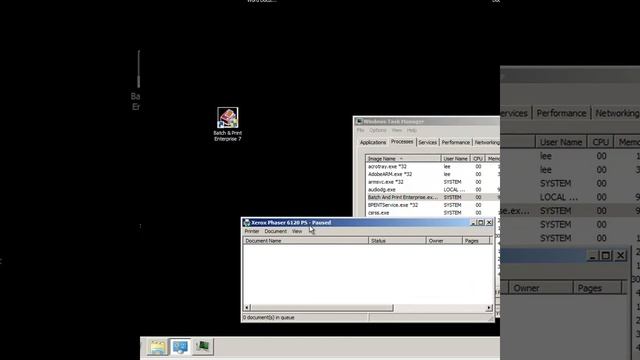
Task: Click the Performance tab in the enlarged magnifier view
Action: click(561, 113)
